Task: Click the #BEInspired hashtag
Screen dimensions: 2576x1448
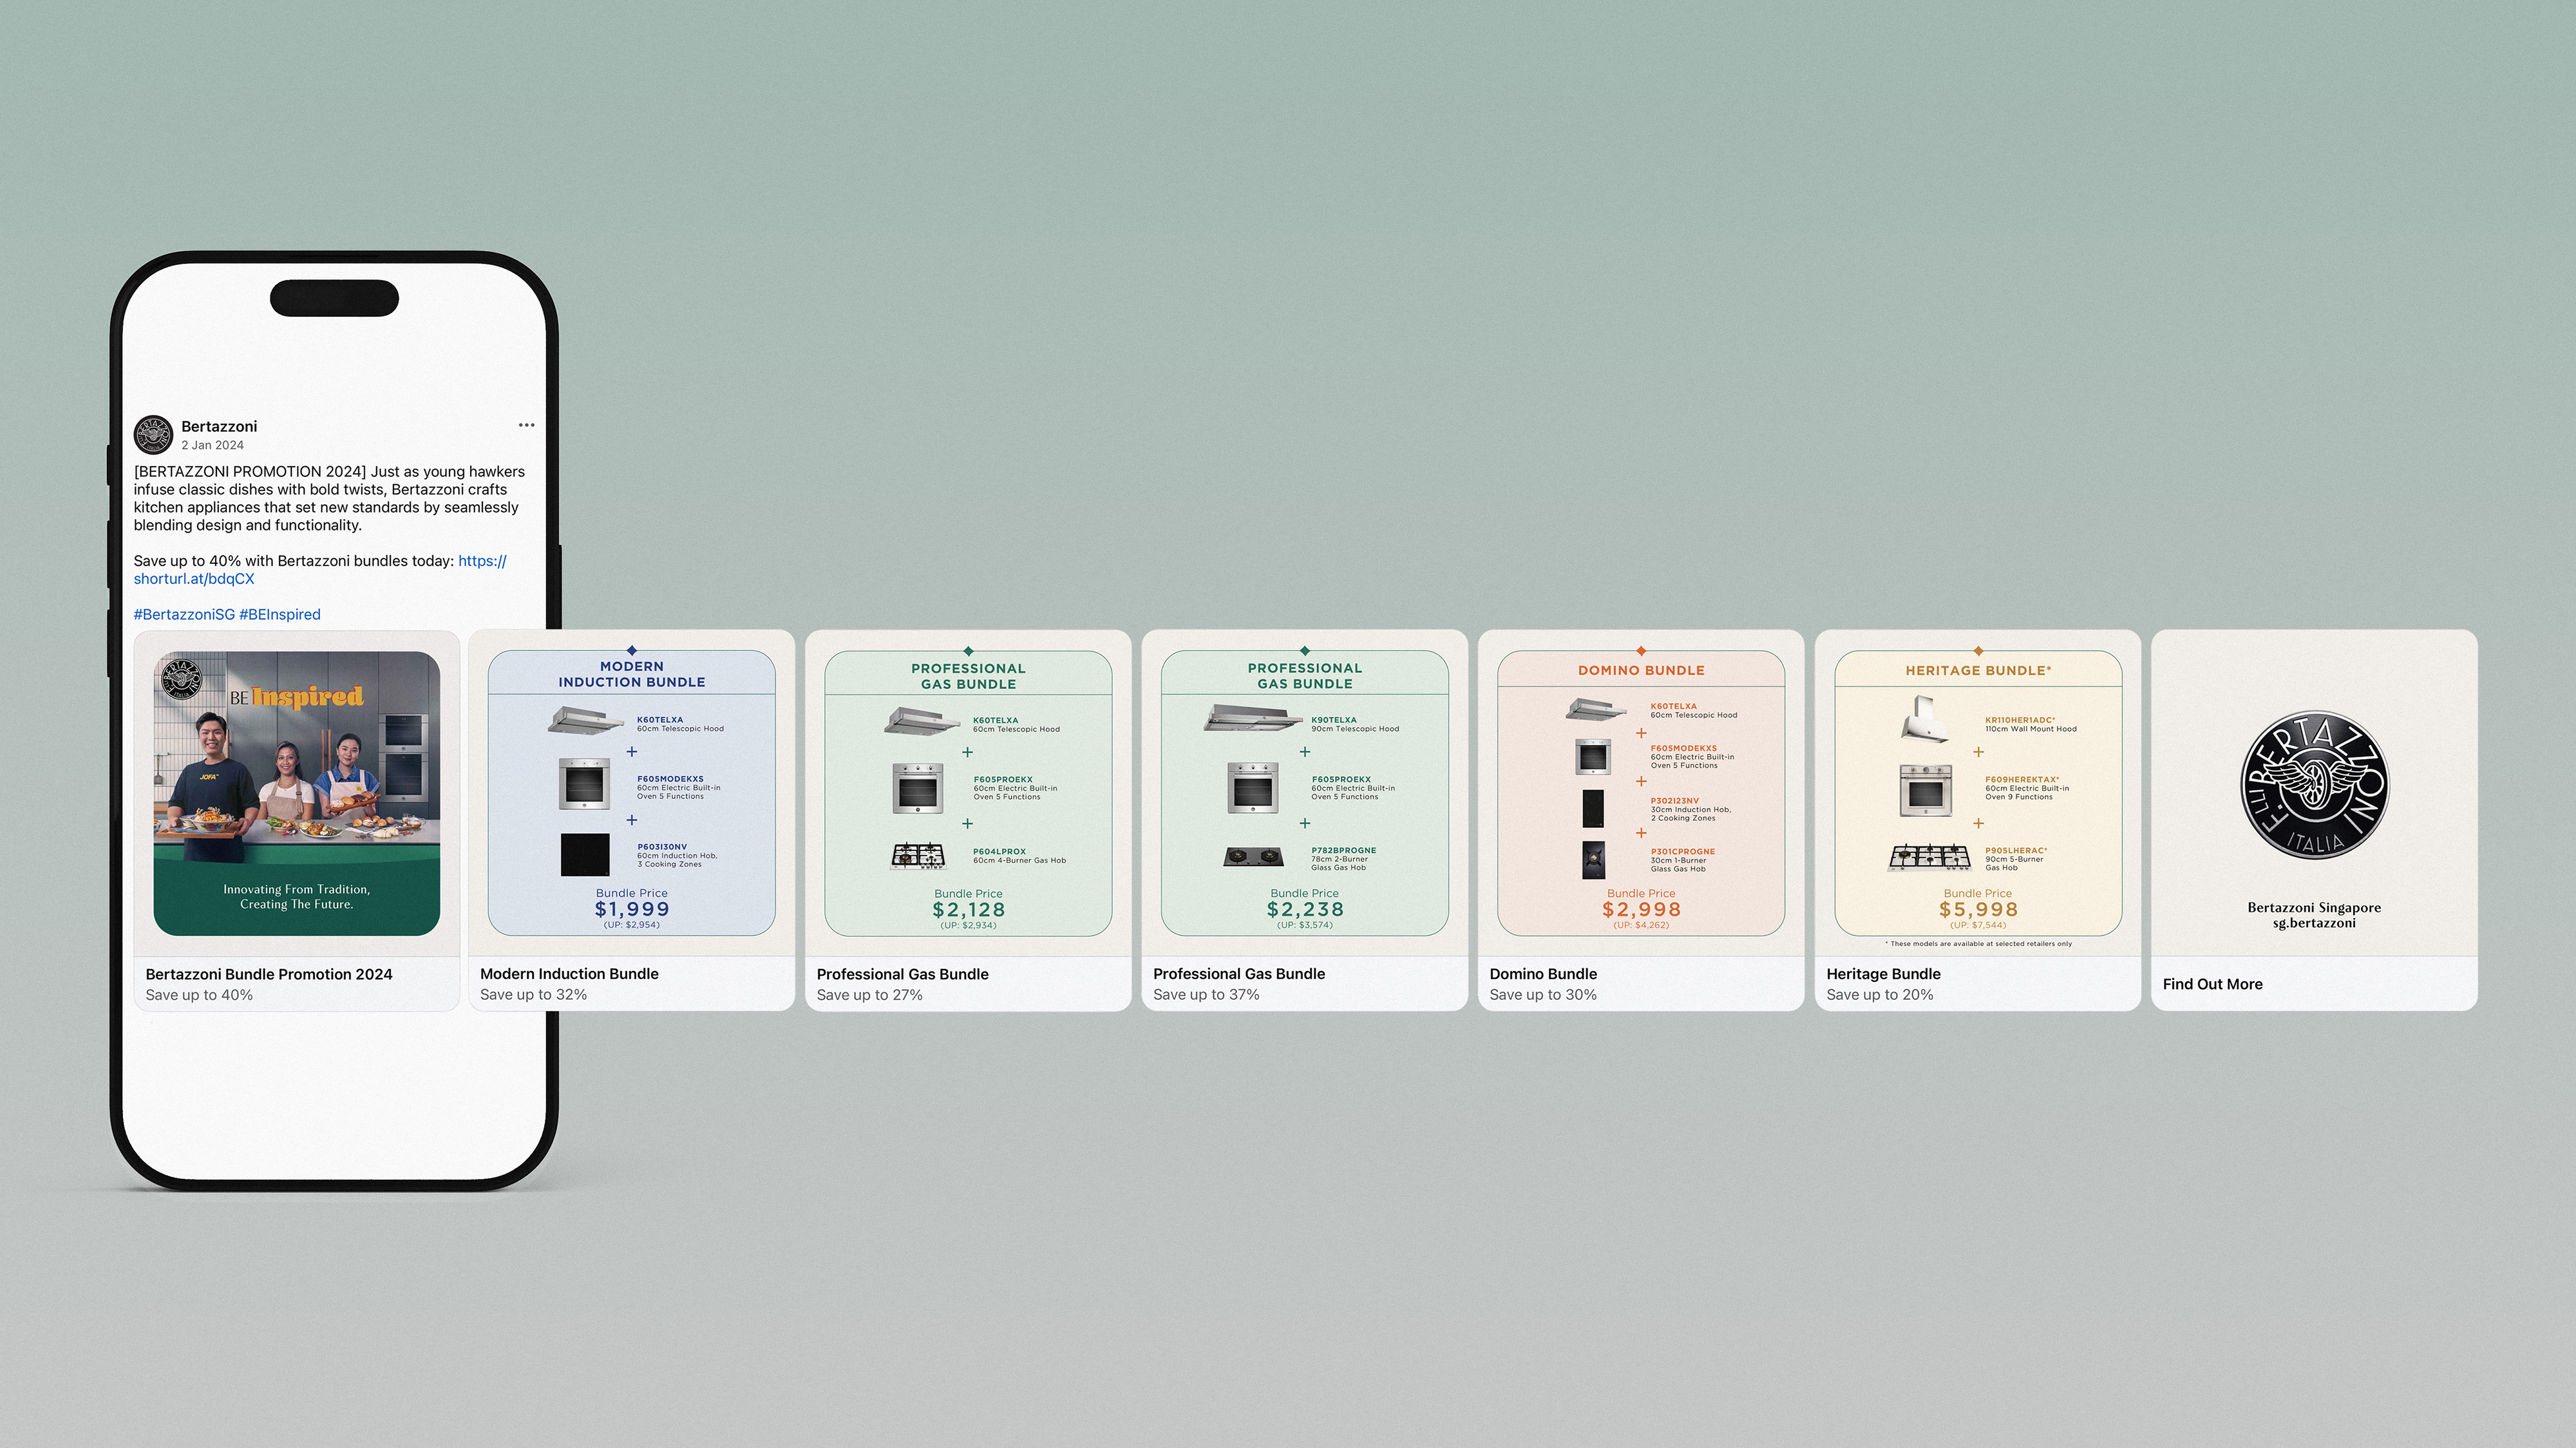Action: tap(280, 614)
